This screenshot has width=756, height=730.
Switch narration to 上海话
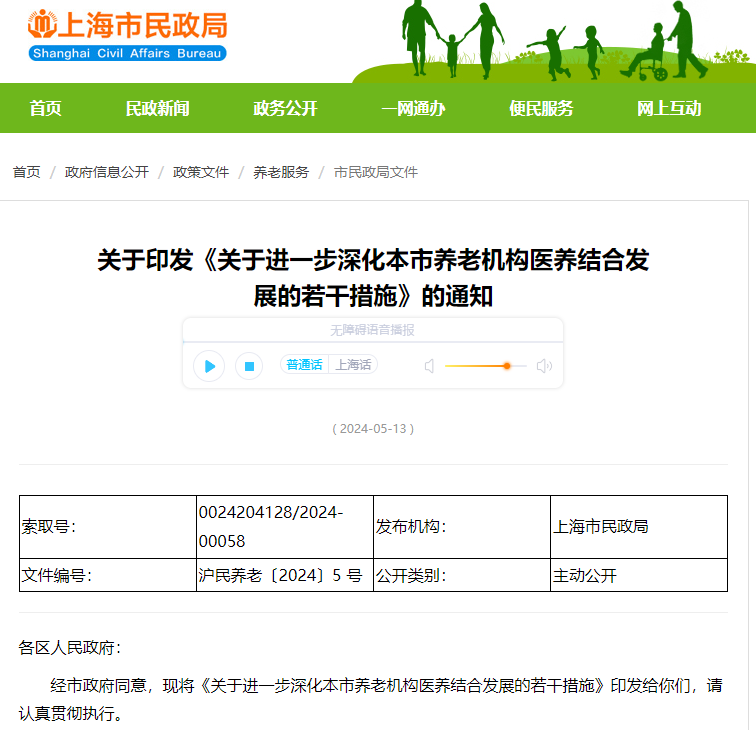pos(353,365)
